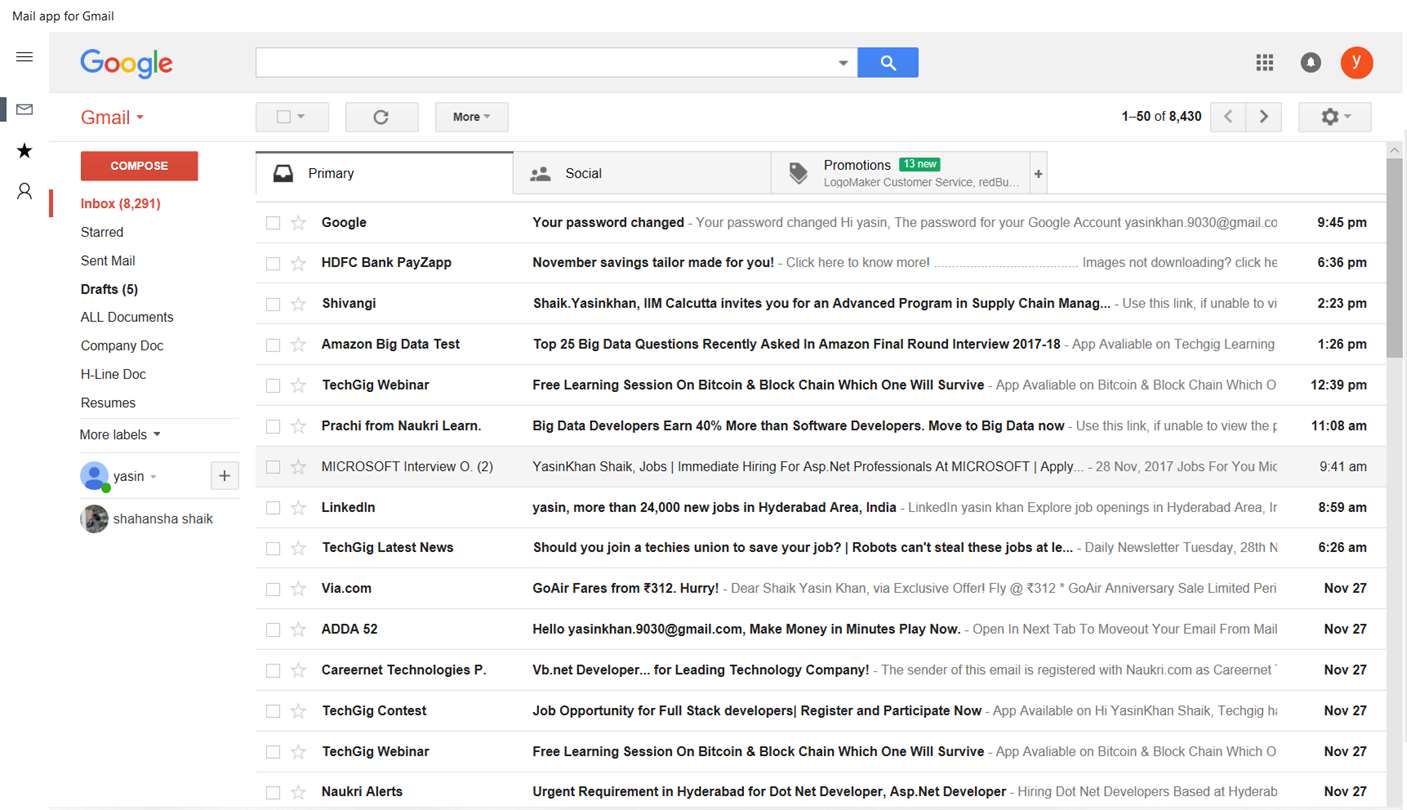Open the Resumes label

coord(108,403)
